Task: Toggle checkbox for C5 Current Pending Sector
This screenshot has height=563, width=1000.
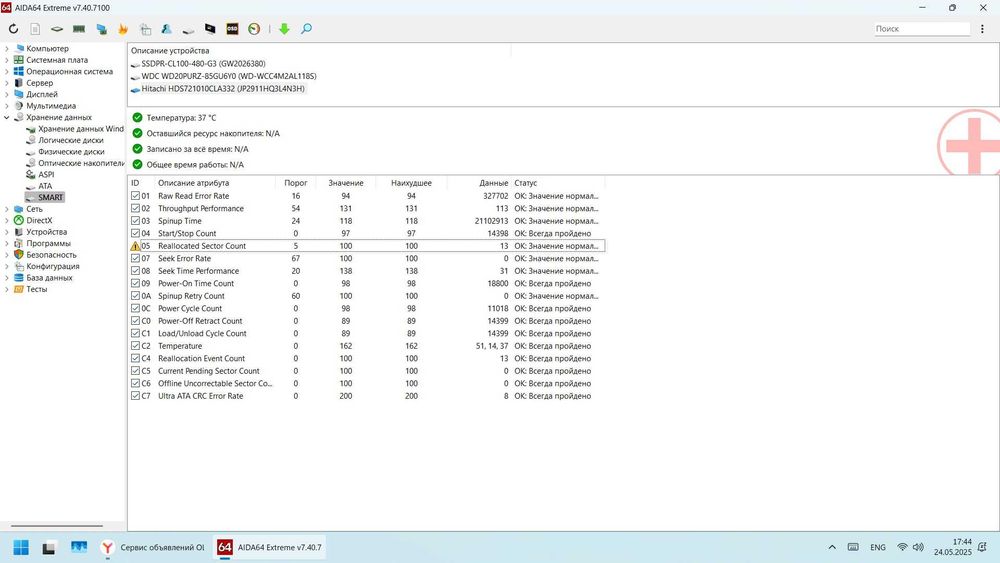Action: [135, 370]
